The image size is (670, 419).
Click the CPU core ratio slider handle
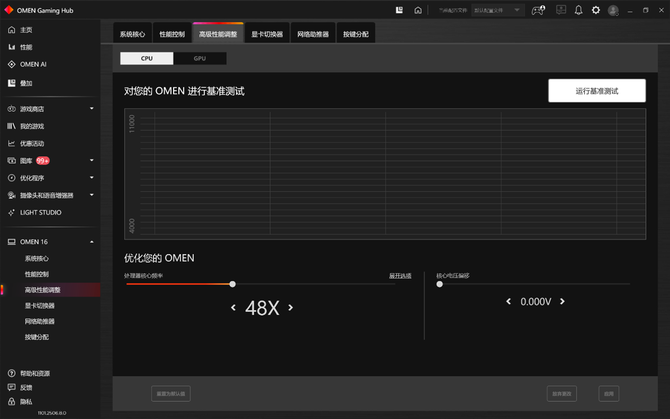[233, 284]
